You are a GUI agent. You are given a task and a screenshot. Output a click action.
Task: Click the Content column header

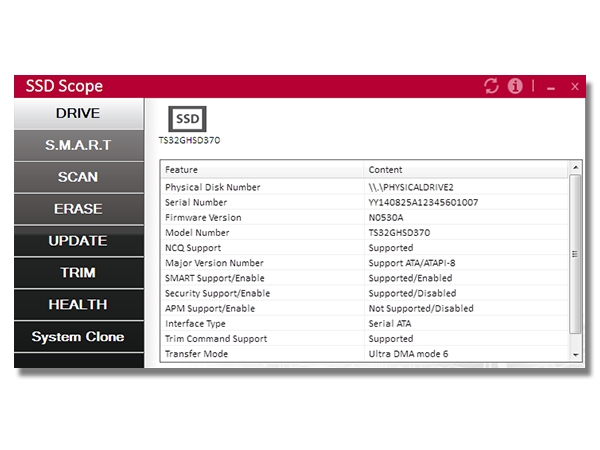[465, 169]
